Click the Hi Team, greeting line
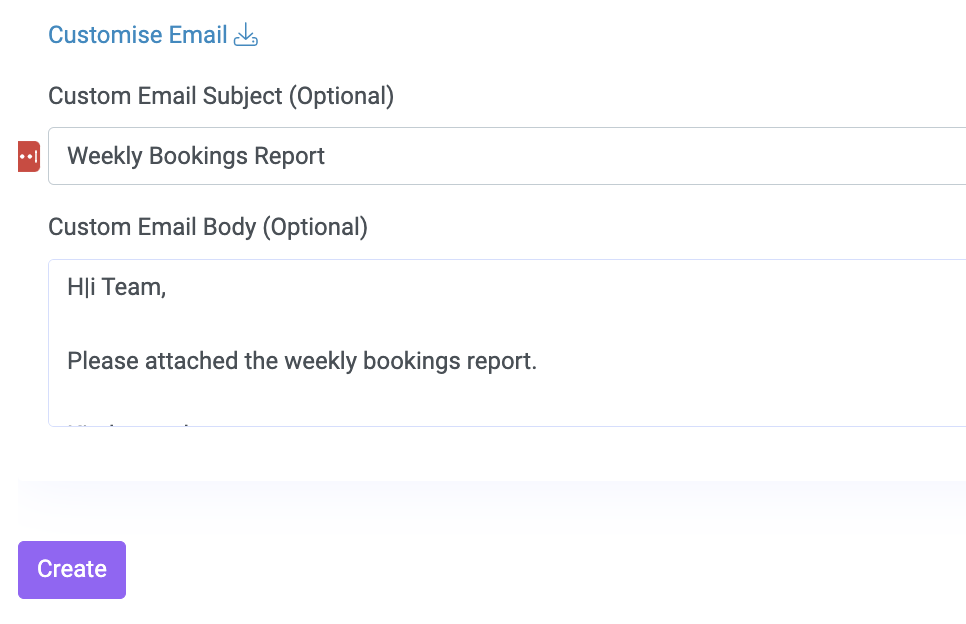This screenshot has height=624, width=966. (117, 287)
